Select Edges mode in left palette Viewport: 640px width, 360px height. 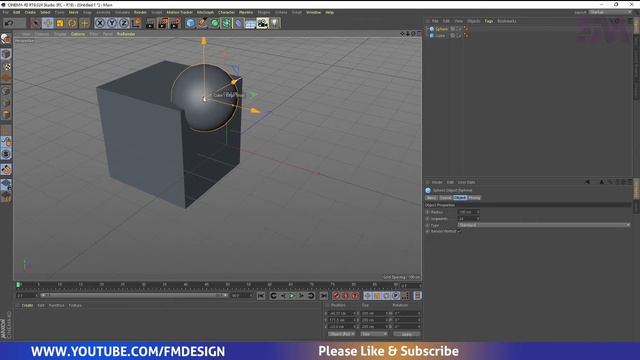click(x=6, y=103)
